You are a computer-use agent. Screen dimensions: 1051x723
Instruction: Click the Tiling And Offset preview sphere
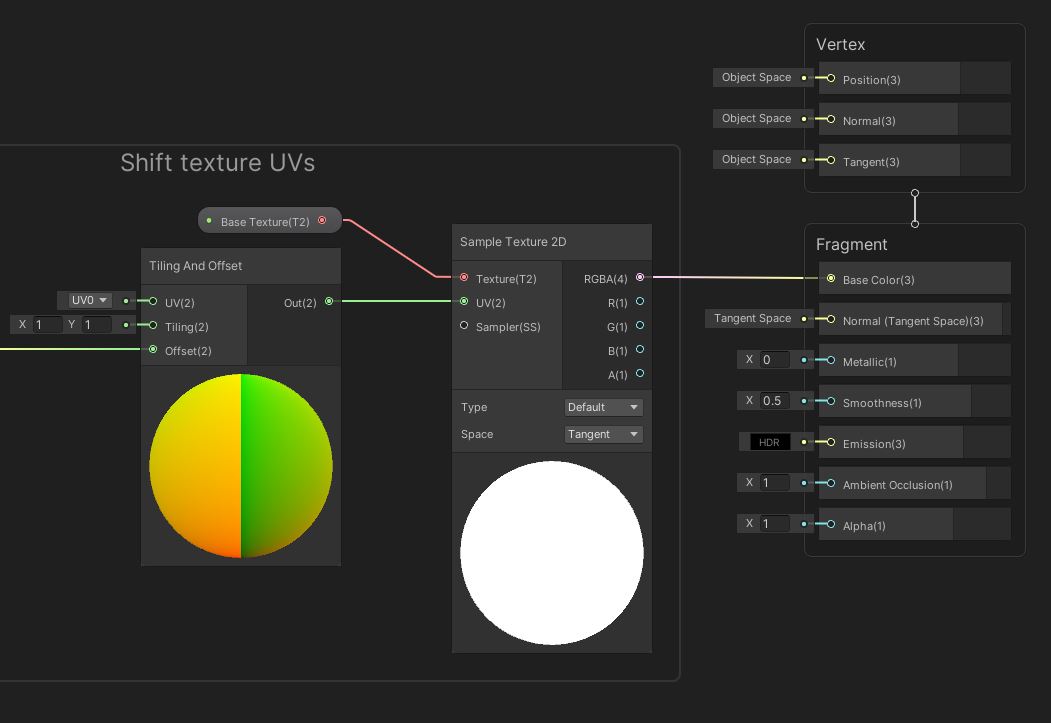tap(241, 466)
